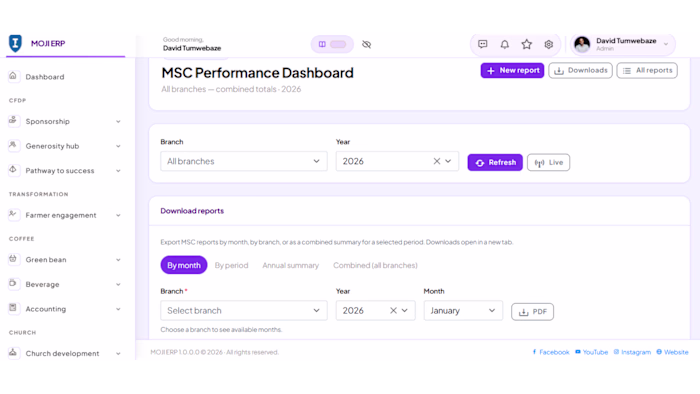Select the By month tab
700x394 pixels.
[x=184, y=265]
